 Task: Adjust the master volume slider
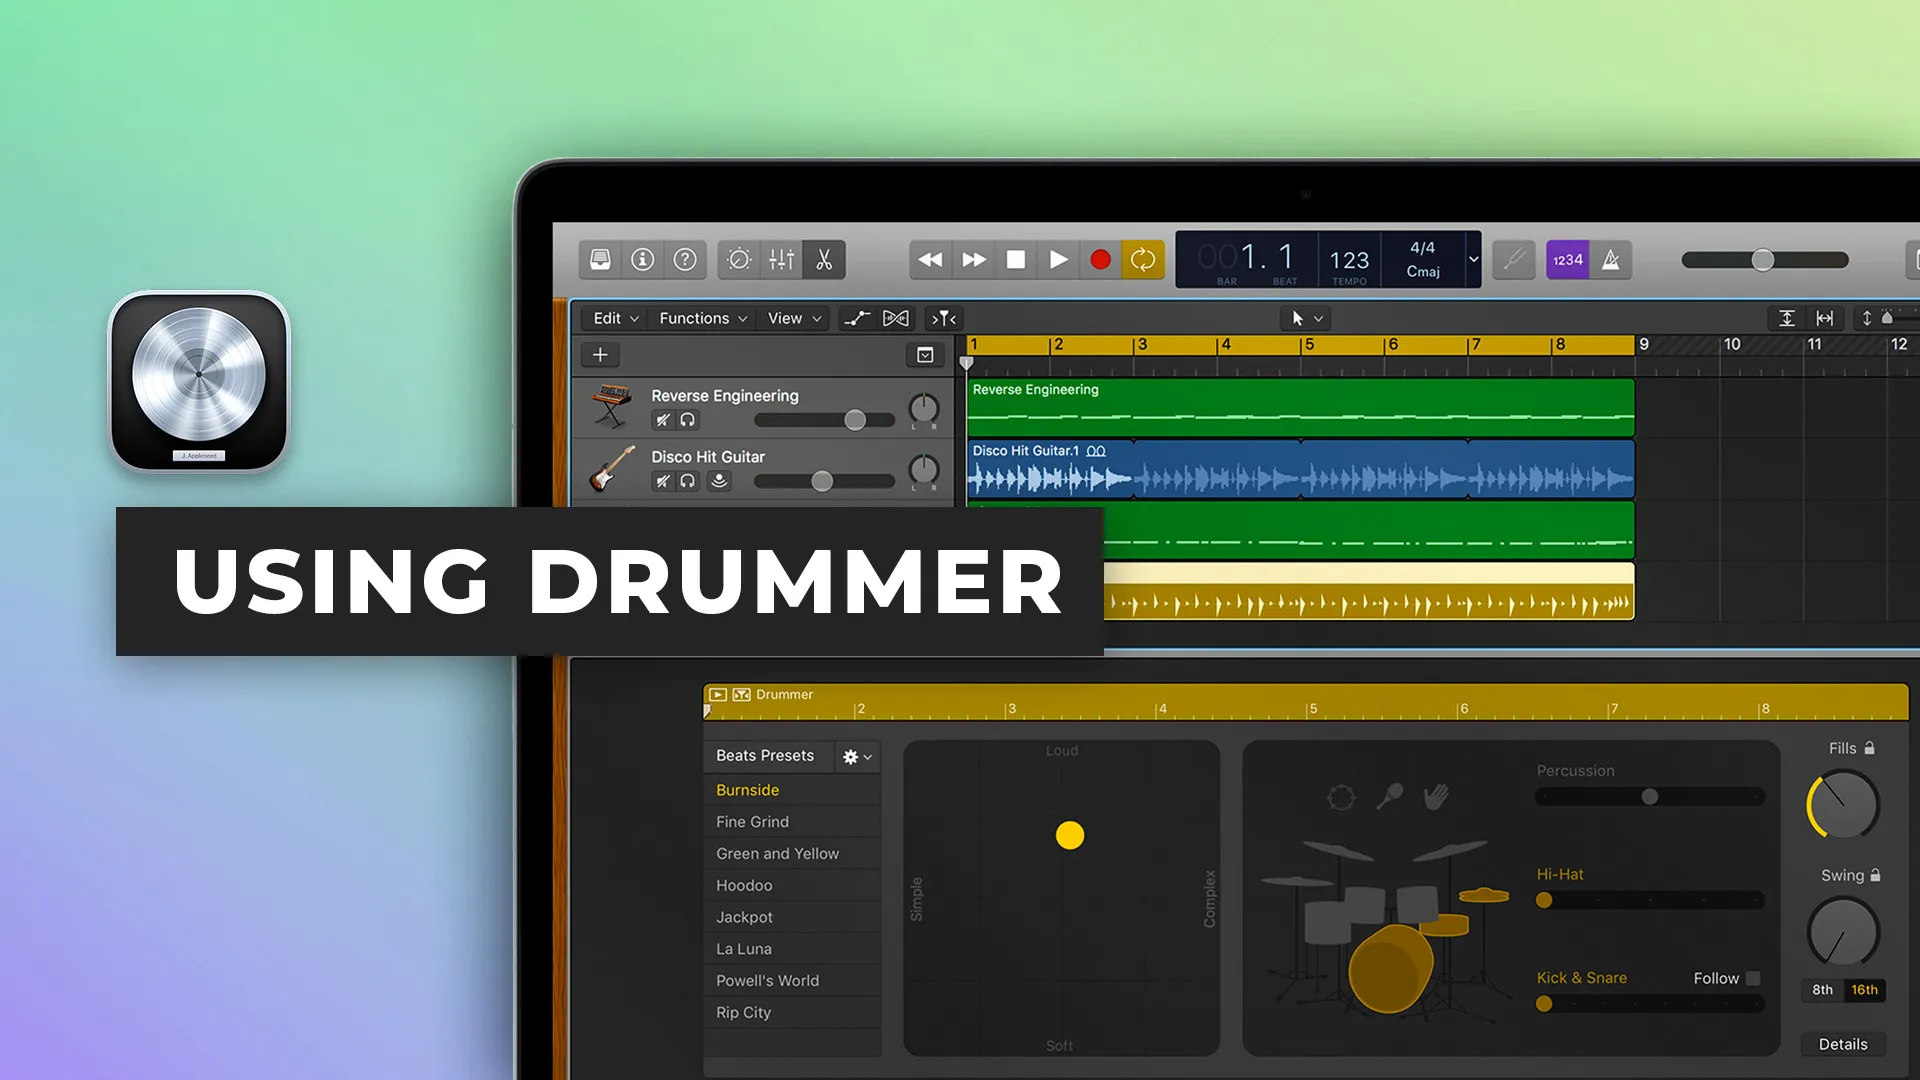(1764, 260)
